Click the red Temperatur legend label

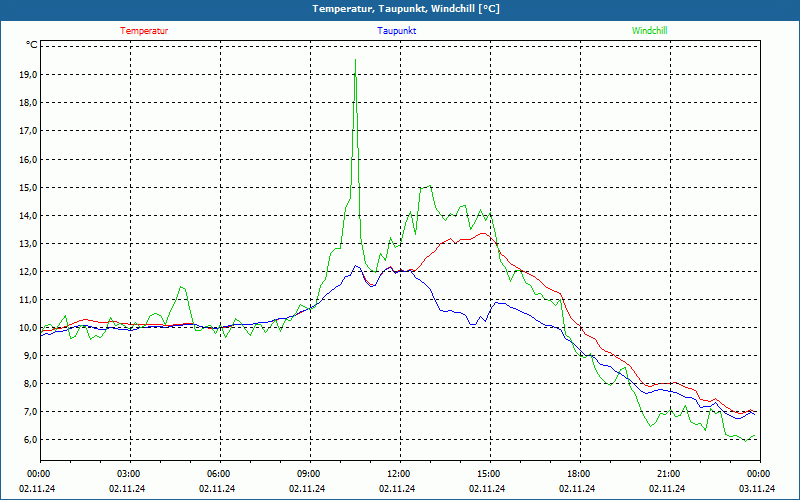click(x=144, y=31)
